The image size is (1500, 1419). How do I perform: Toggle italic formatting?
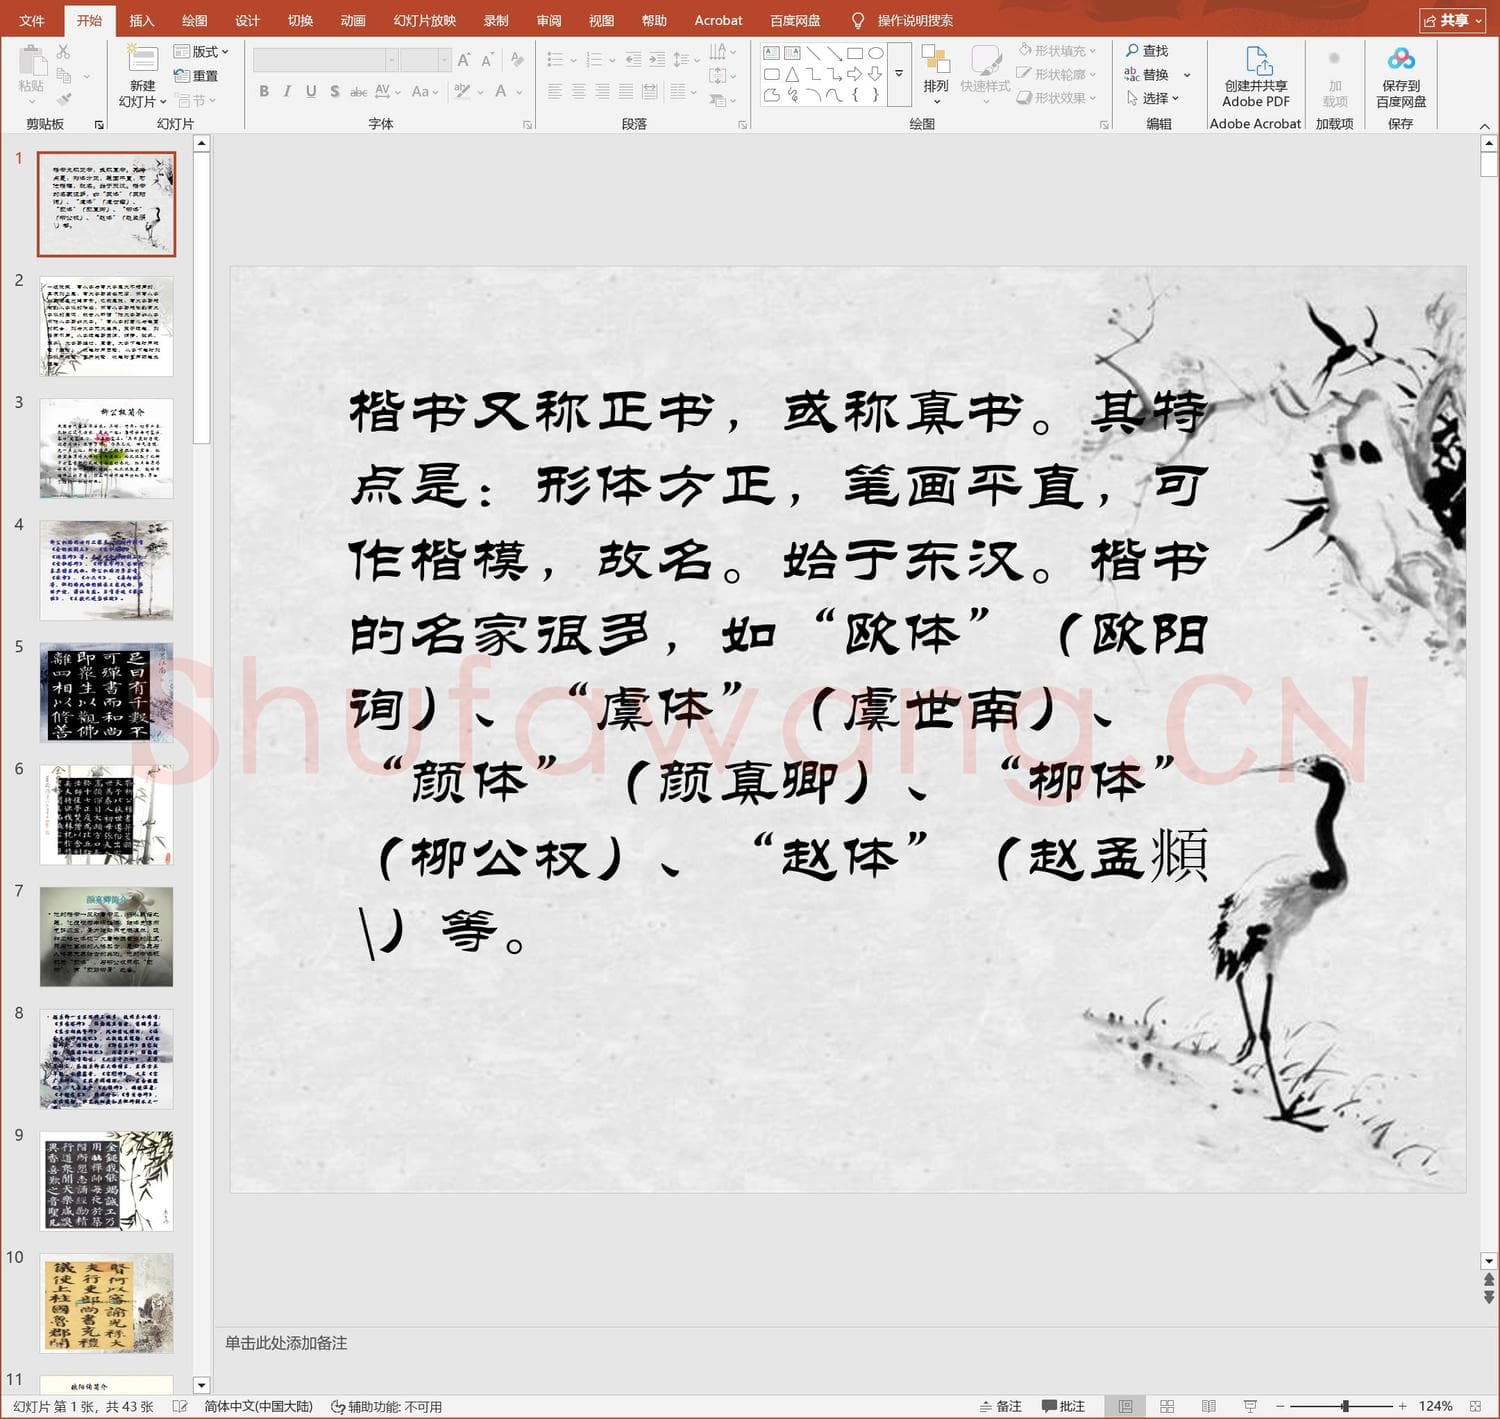click(287, 91)
